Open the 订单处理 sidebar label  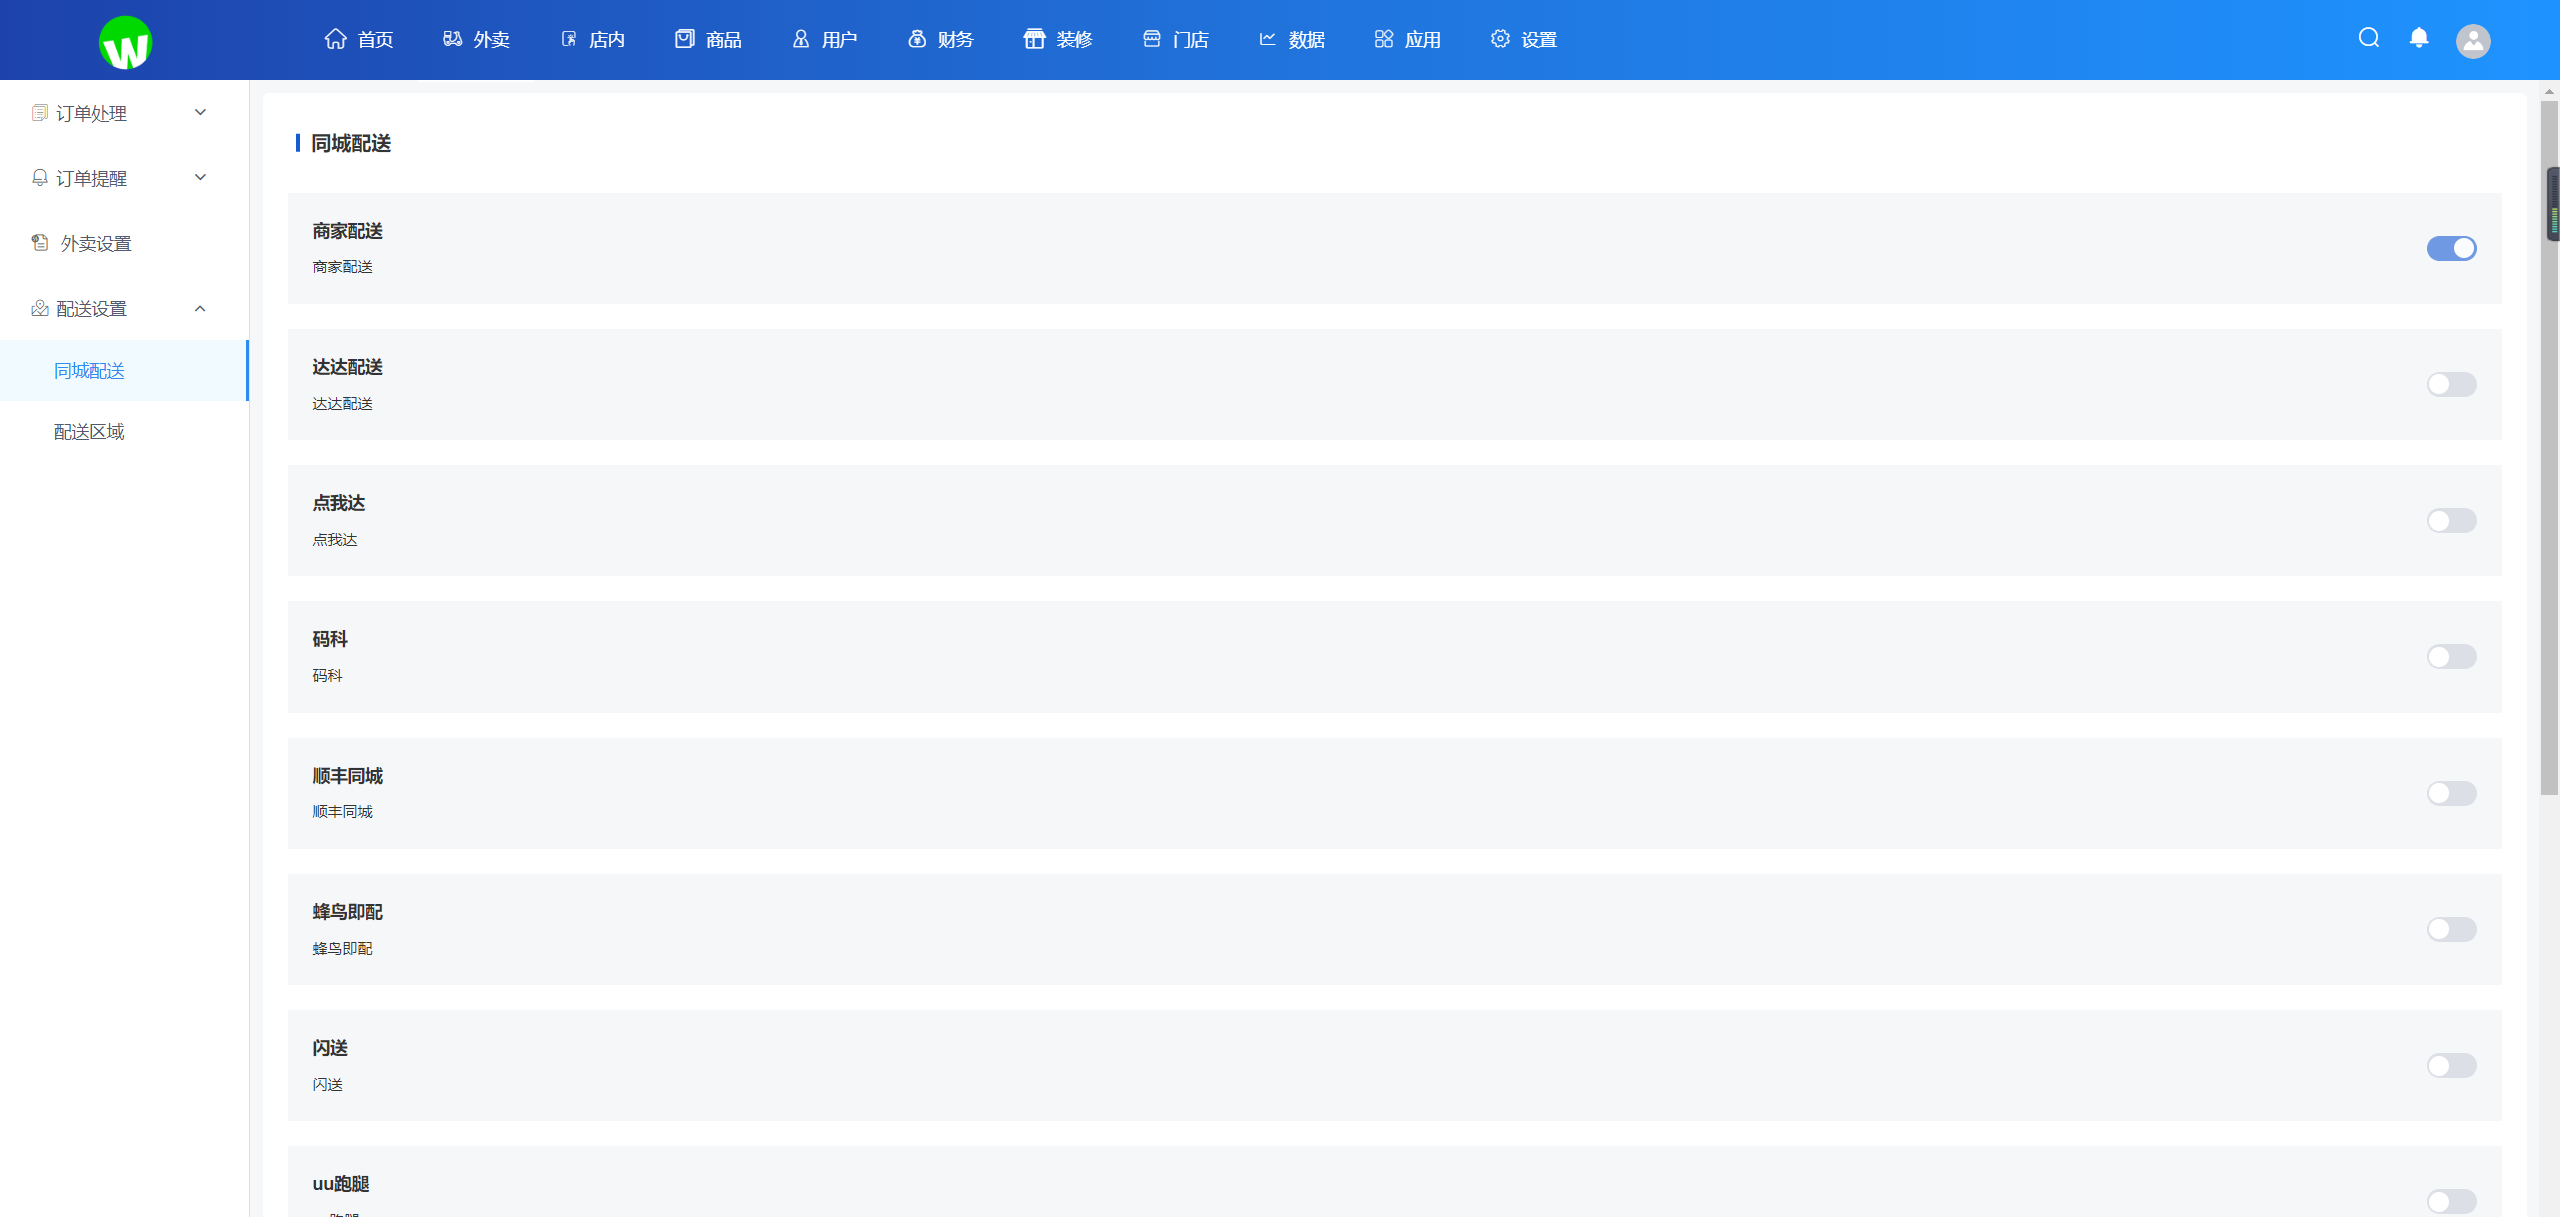[91, 113]
